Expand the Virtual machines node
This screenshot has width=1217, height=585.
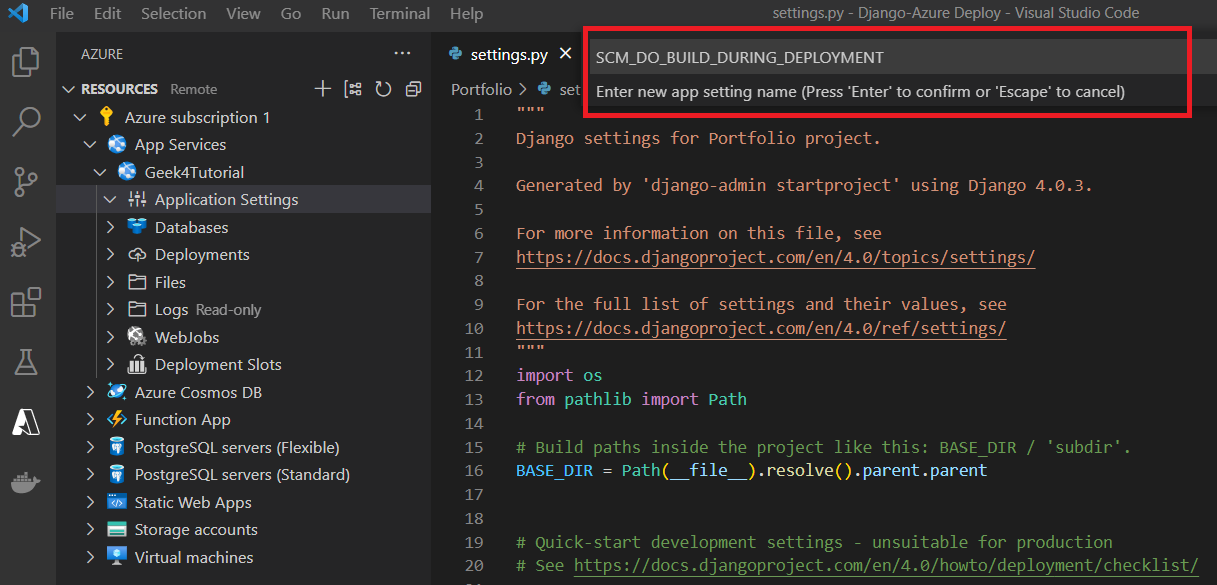click(x=90, y=557)
